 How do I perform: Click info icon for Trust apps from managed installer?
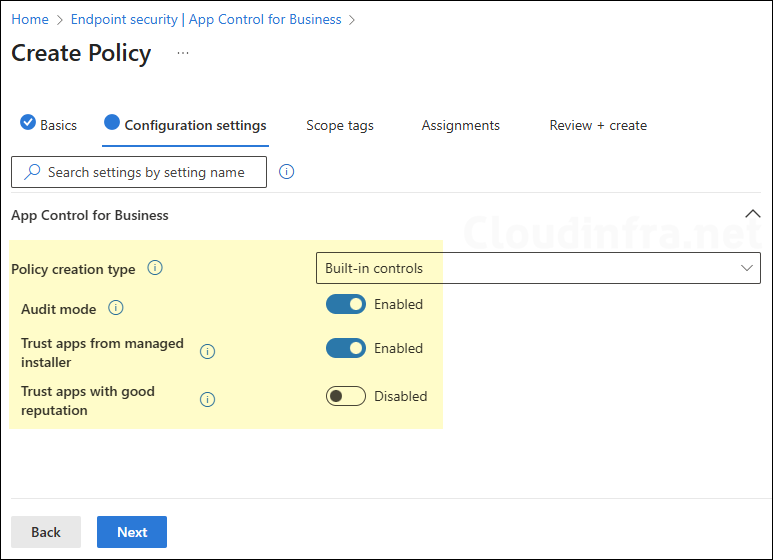click(208, 352)
